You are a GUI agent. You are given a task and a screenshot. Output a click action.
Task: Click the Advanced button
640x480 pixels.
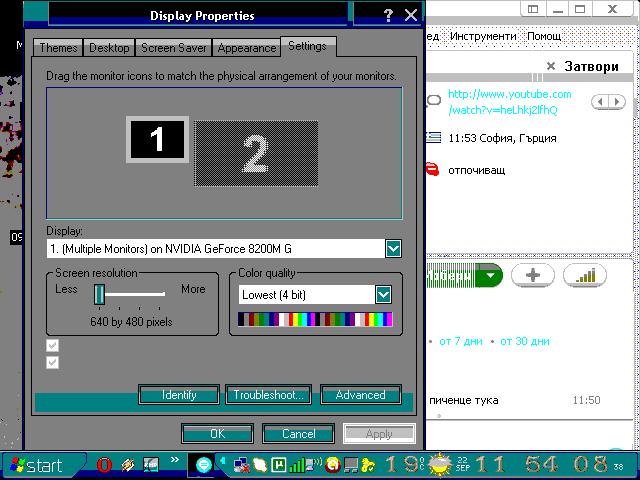tap(360, 395)
